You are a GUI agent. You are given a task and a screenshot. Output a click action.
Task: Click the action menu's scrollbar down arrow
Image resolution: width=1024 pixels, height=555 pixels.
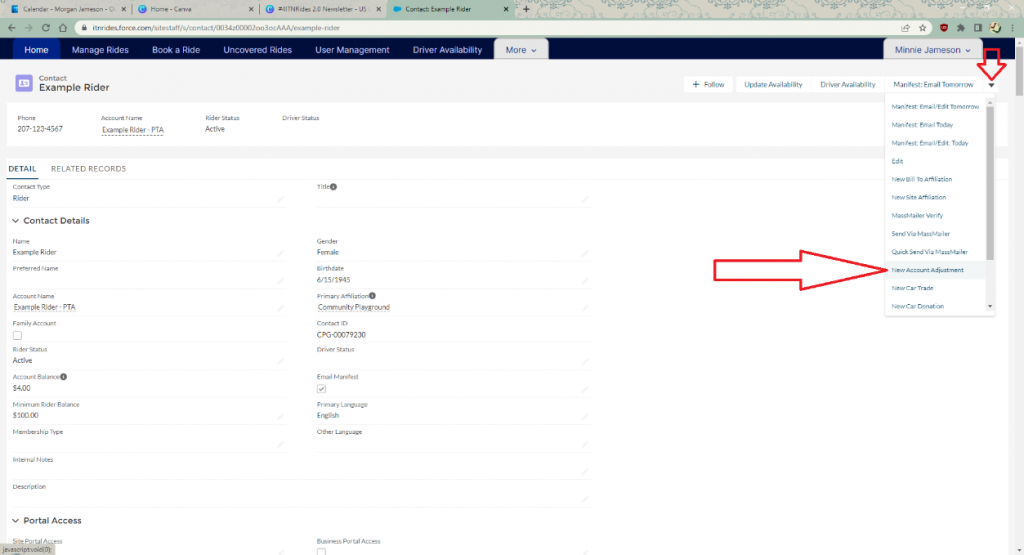pyautogui.click(x=990, y=306)
